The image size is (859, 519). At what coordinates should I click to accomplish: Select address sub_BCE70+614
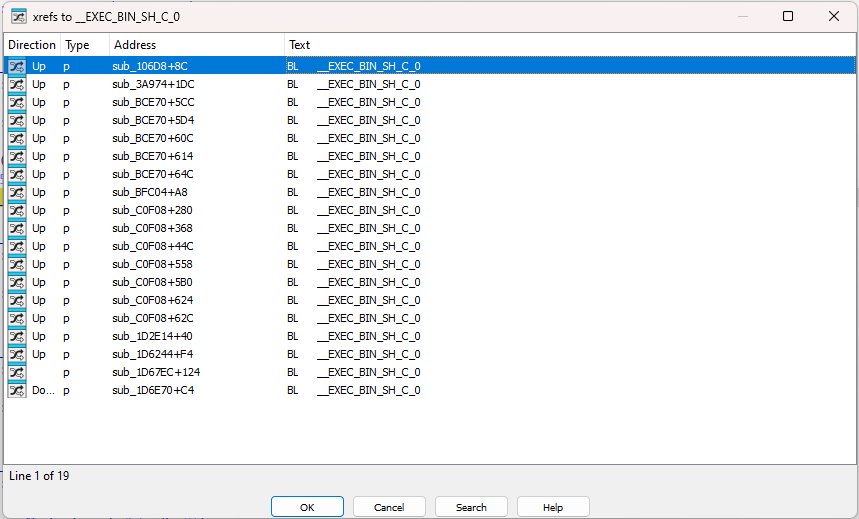click(153, 156)
